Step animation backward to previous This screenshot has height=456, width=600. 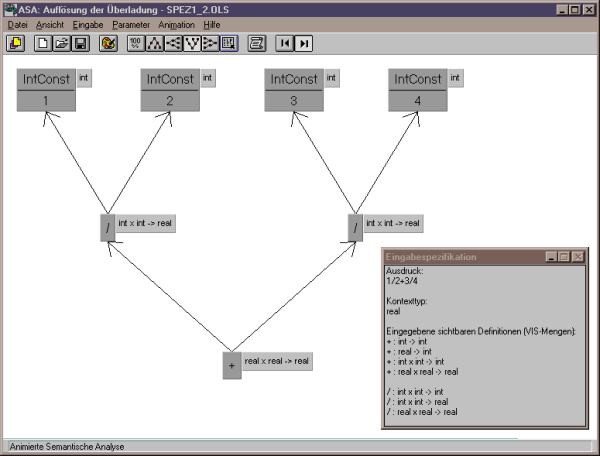285,43
